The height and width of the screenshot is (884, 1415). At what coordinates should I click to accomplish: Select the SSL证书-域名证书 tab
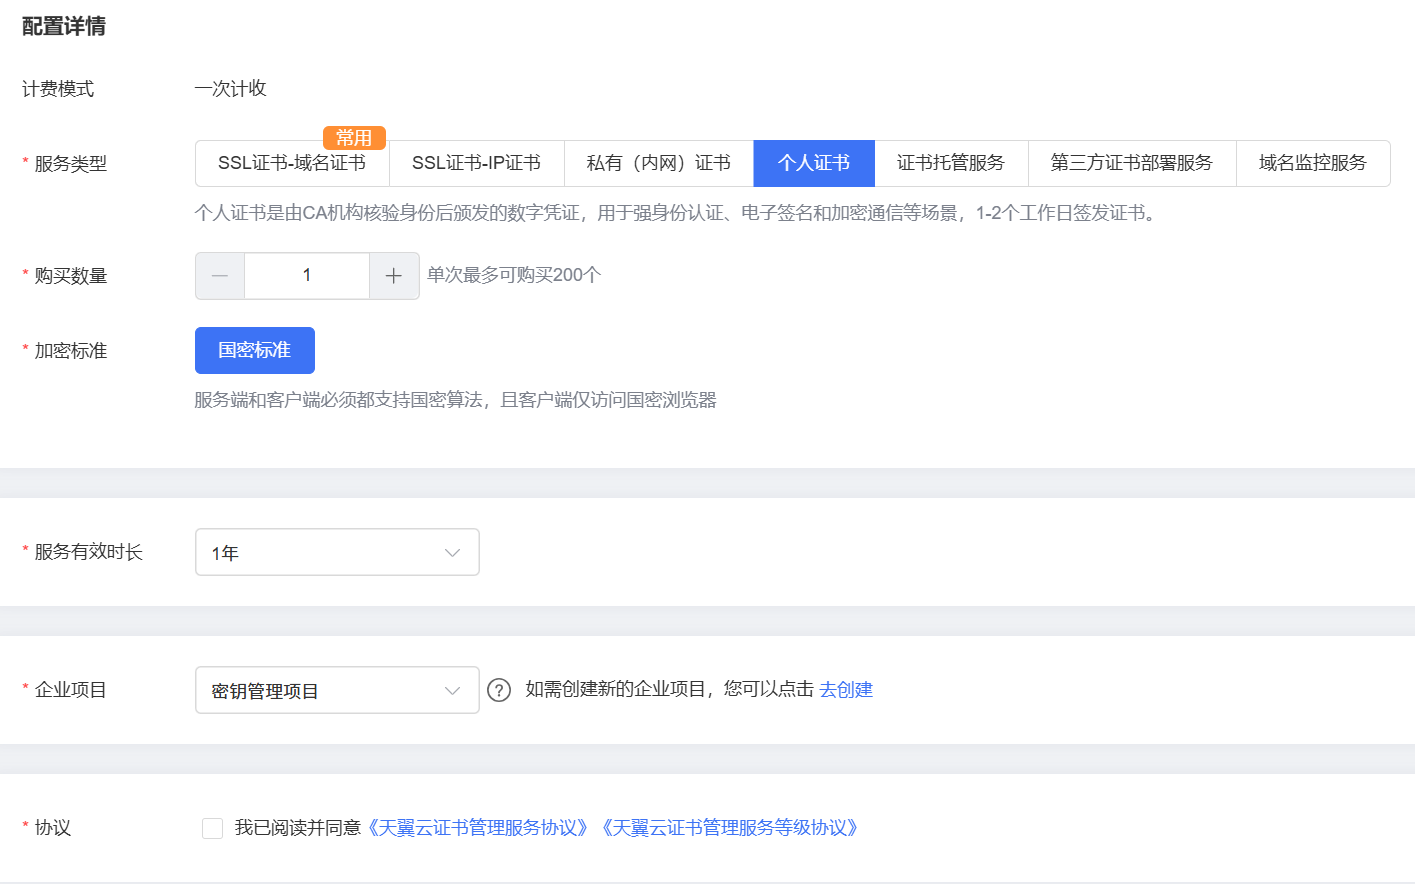coord(292,164)
